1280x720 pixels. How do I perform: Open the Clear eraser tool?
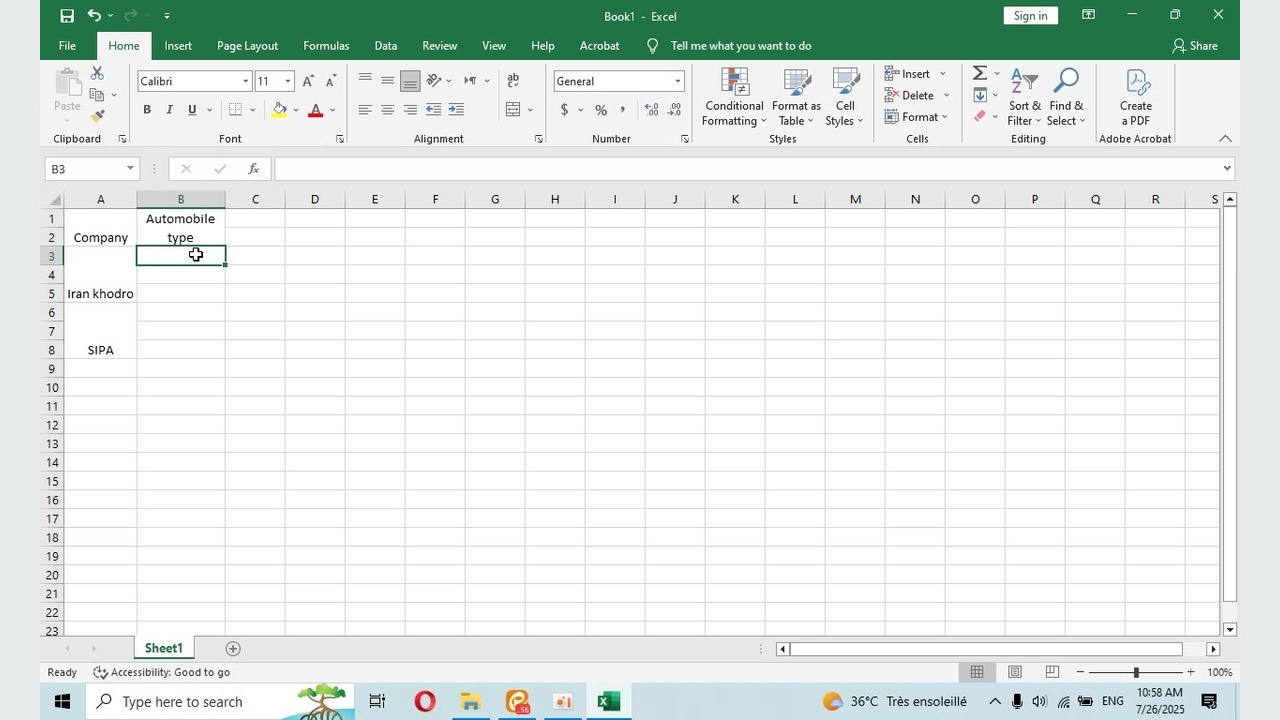(980, 116)
